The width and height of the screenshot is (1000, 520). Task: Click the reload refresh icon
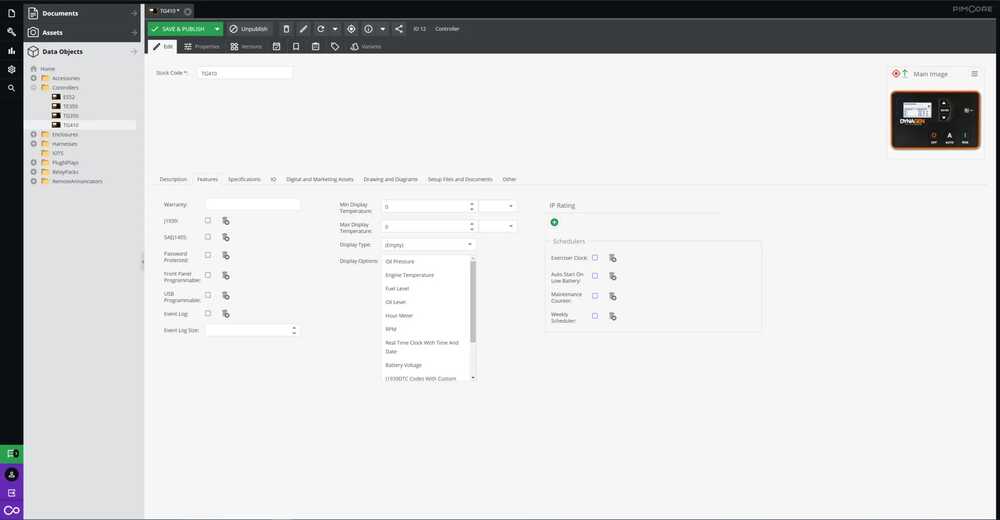tap(320, 29)
